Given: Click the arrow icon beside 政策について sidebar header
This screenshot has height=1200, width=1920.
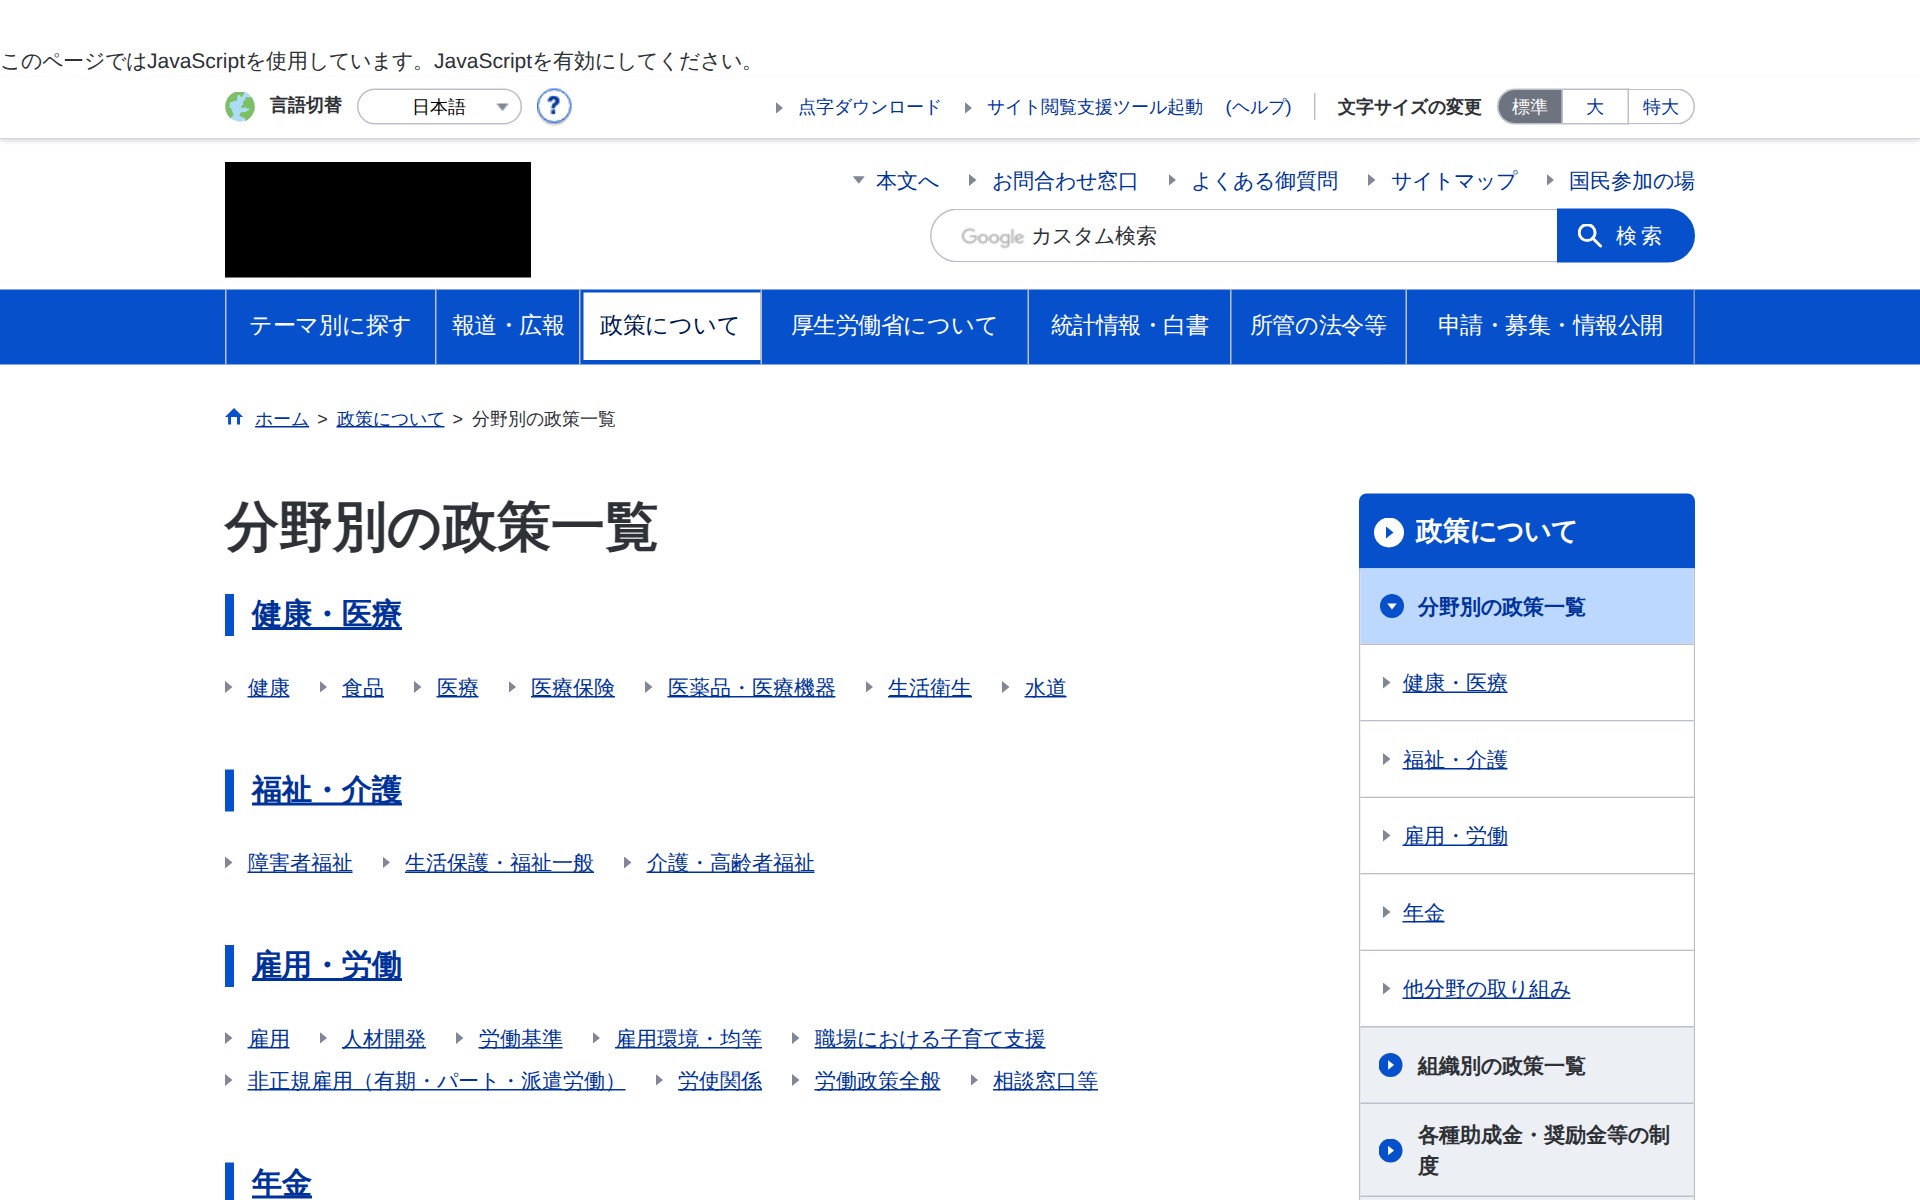Looking at the screenshot, I should (1388, 532).
